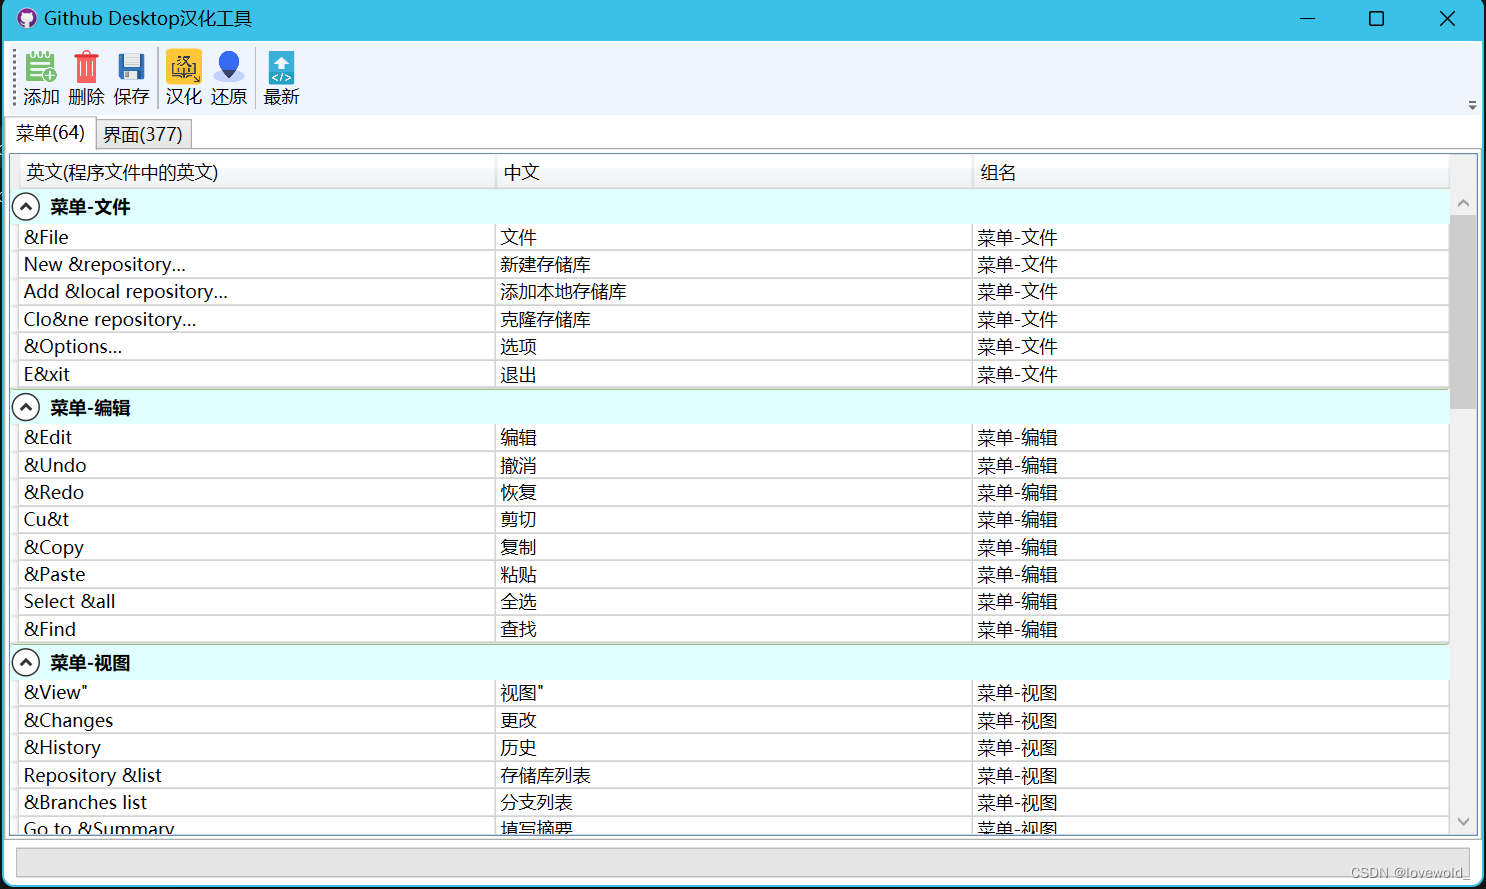Collapse the 菜单-视图 group
1486x889 pixels.
click(x=26, y=663)
